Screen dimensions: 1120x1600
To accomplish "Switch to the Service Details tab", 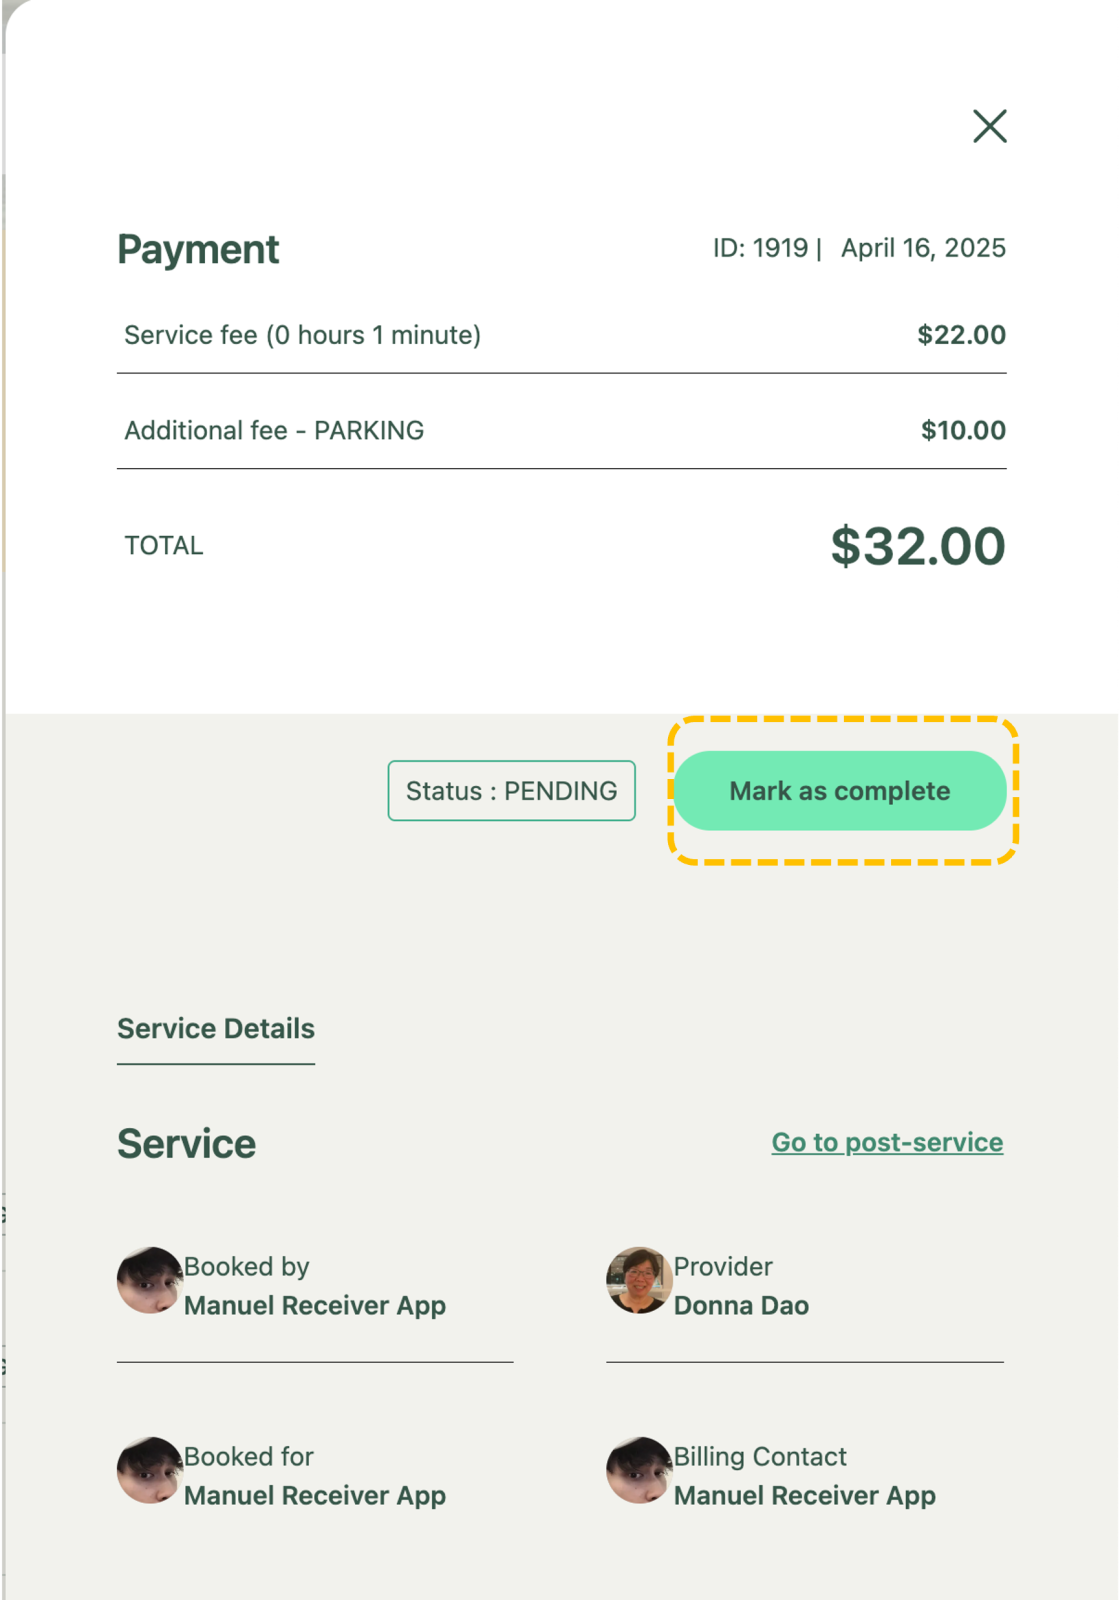I will 216,1029.
